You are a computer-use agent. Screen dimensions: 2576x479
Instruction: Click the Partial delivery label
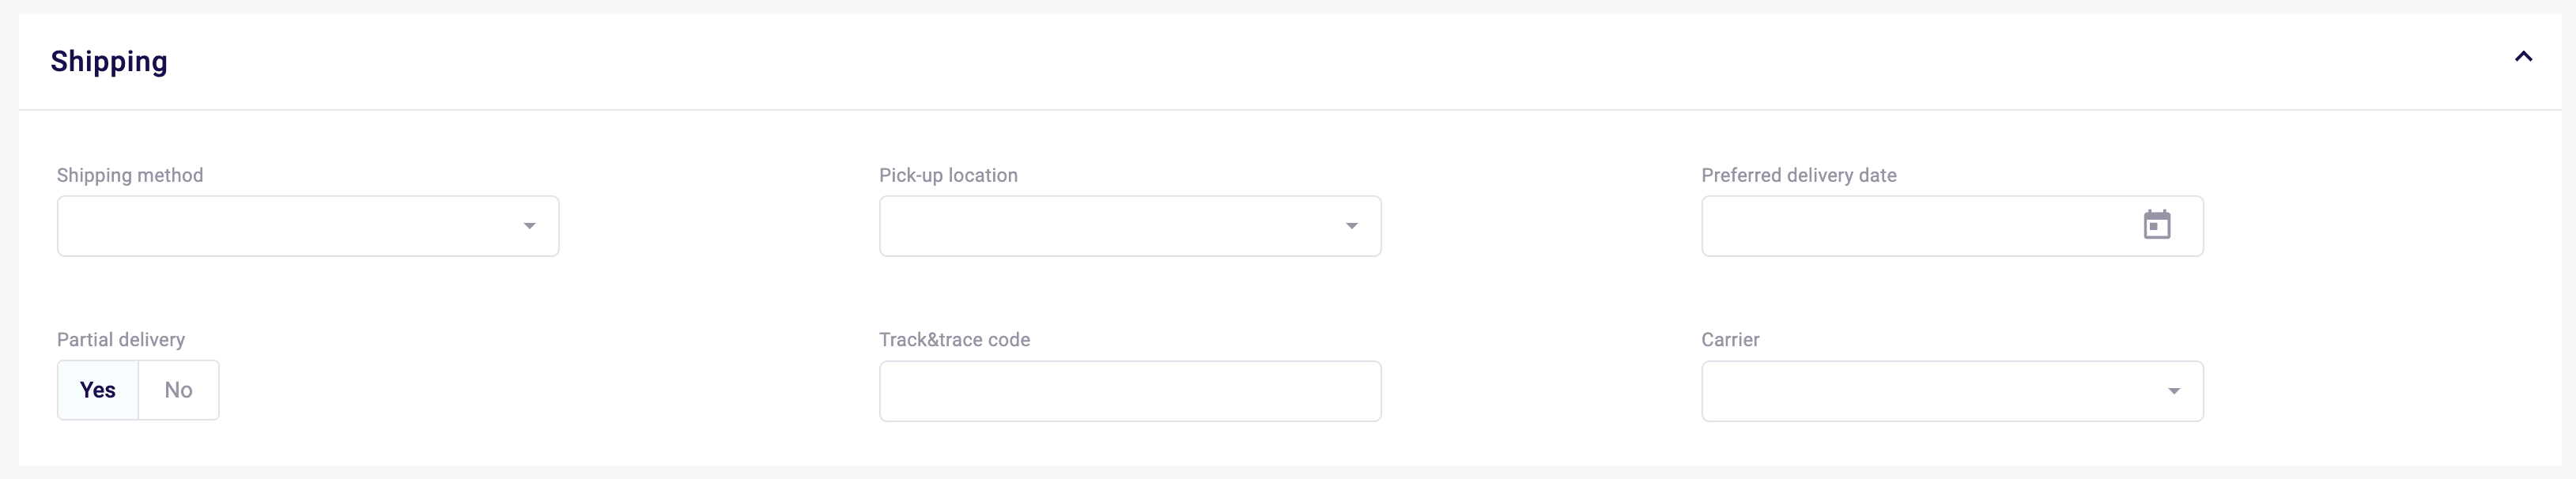tap(121, 340)
